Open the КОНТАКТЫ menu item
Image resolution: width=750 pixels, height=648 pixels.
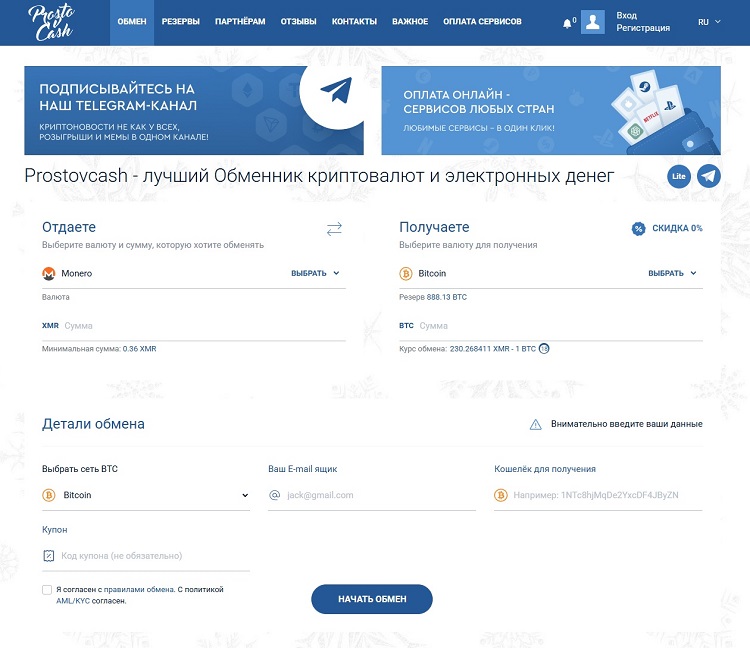tap(354, 22)
